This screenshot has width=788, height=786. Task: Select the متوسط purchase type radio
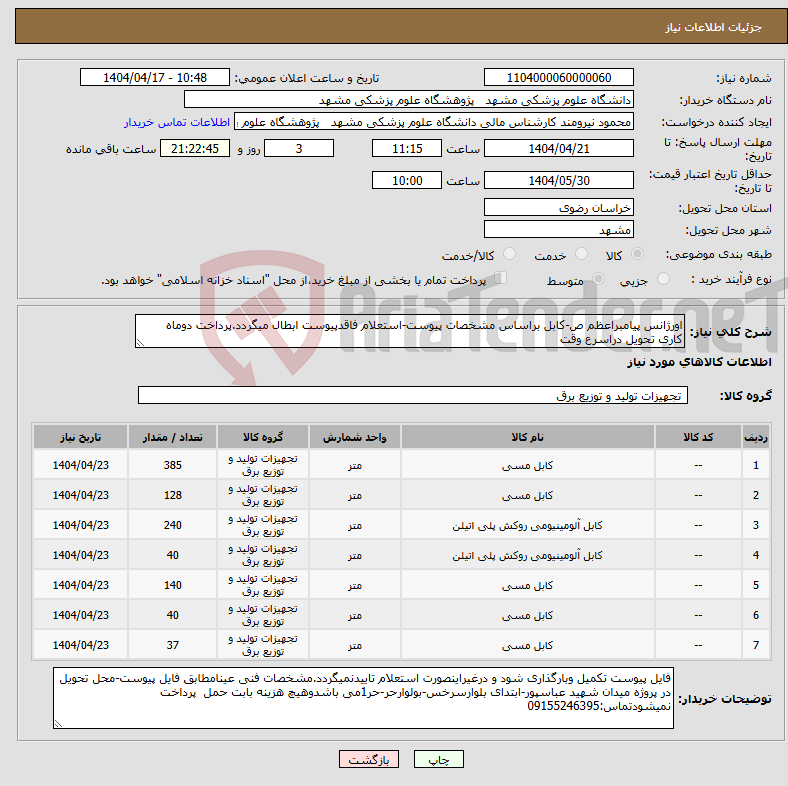tap(598, 278)
